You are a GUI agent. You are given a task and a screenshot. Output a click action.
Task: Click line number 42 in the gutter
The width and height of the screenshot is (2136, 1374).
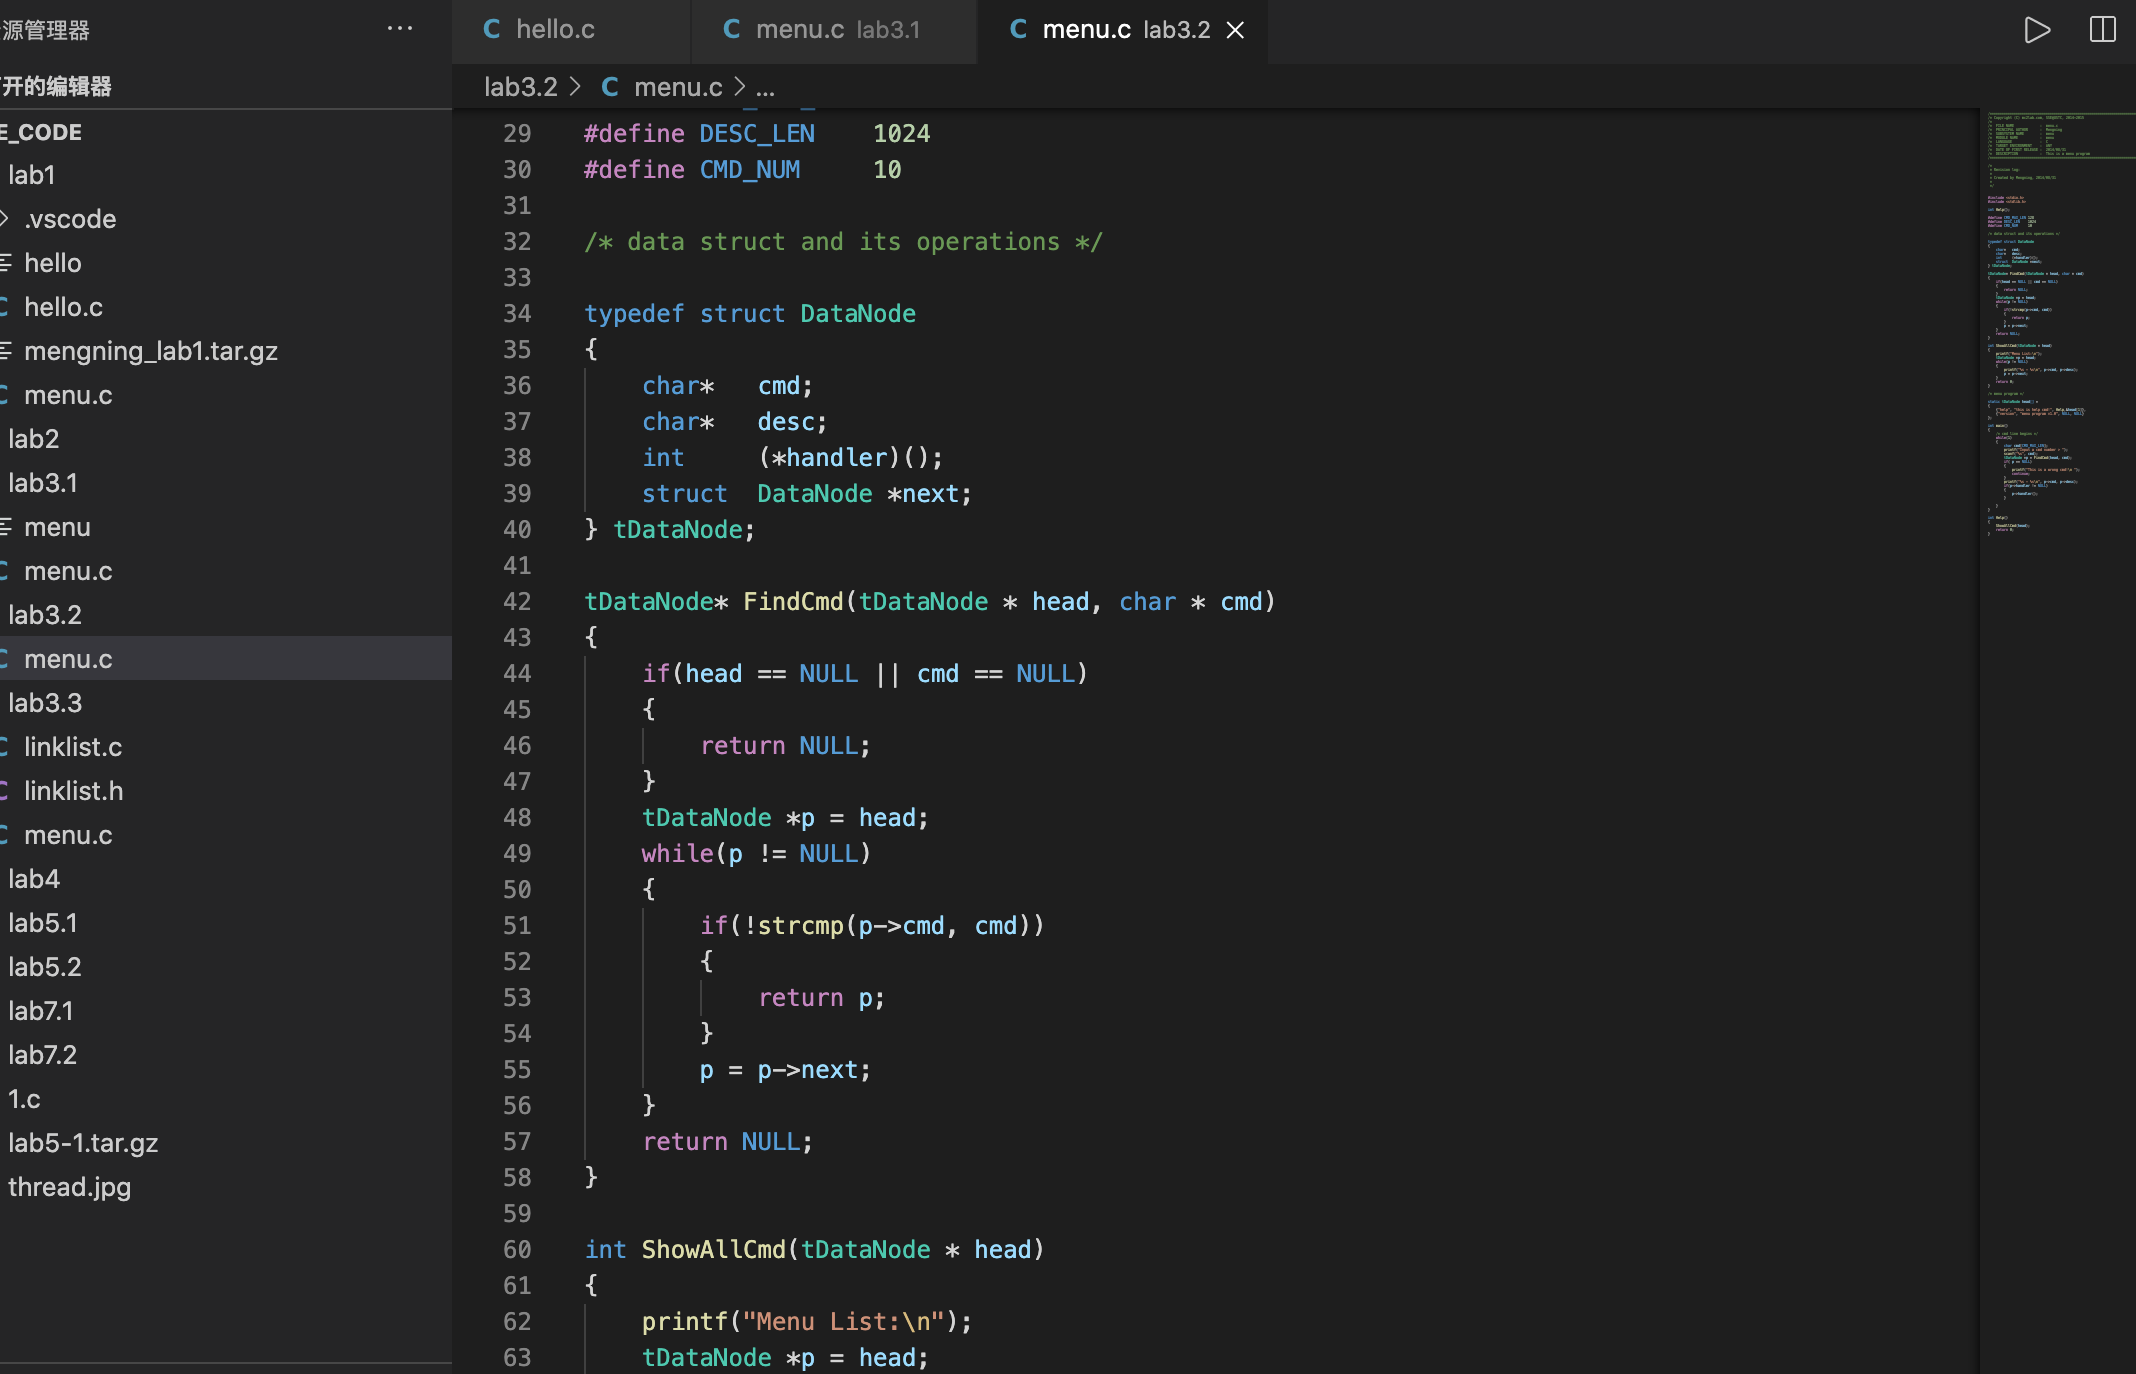click(x=517, y=601)
